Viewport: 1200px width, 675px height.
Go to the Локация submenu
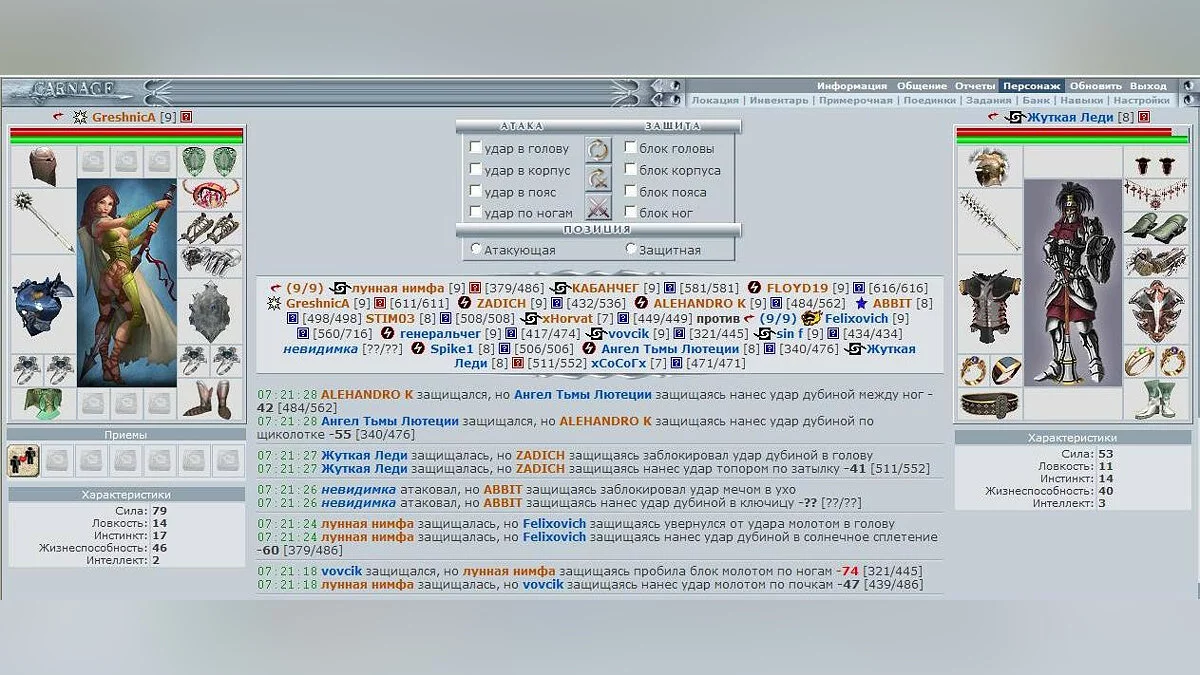tap(715, 100)
